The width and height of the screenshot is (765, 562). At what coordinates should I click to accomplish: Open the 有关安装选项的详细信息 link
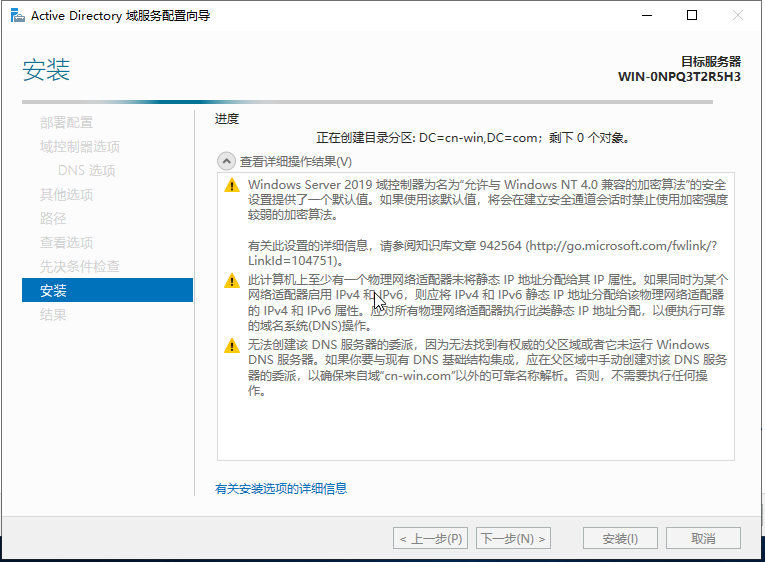point(281,488)
